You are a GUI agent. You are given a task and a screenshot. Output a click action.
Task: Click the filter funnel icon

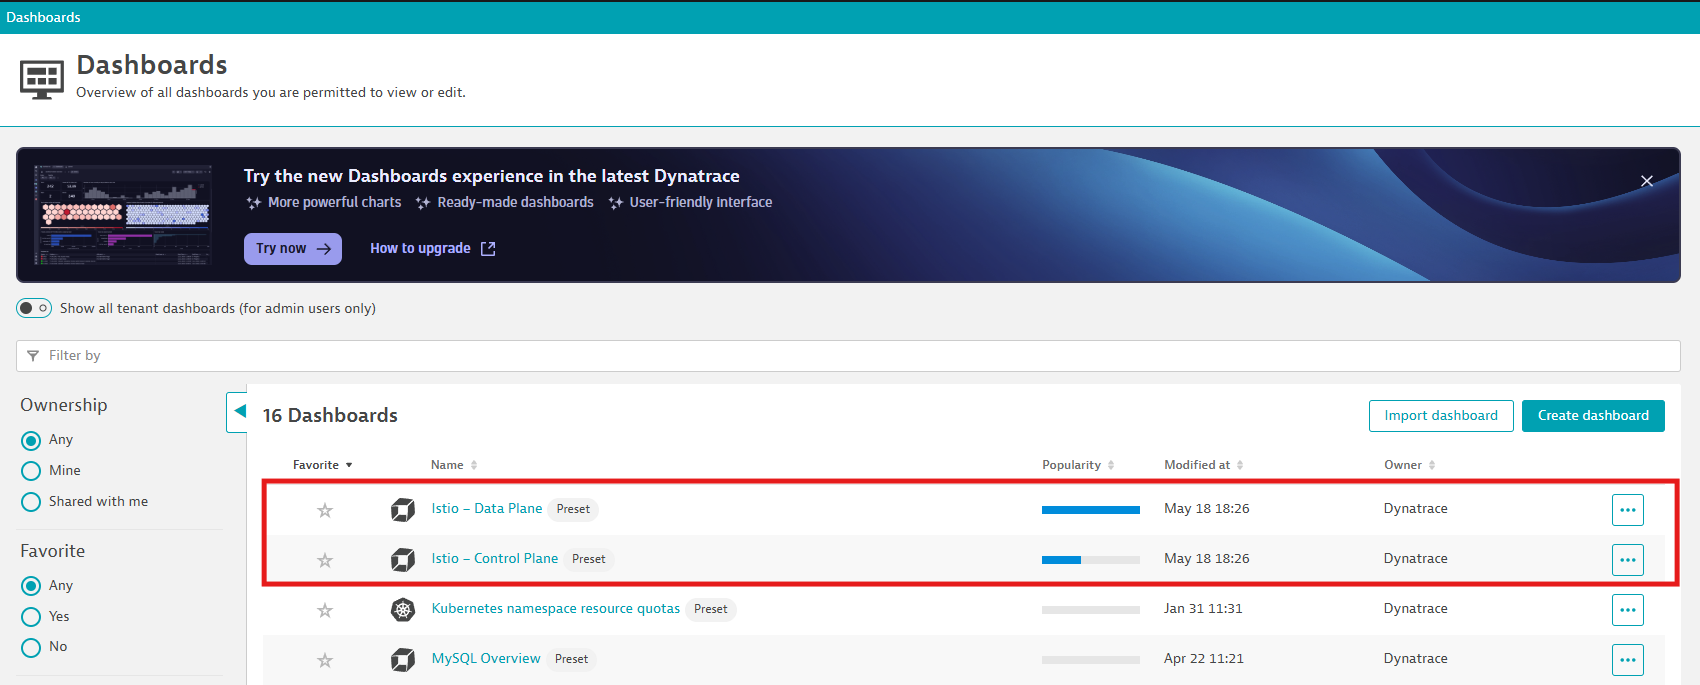coord(33,356)
